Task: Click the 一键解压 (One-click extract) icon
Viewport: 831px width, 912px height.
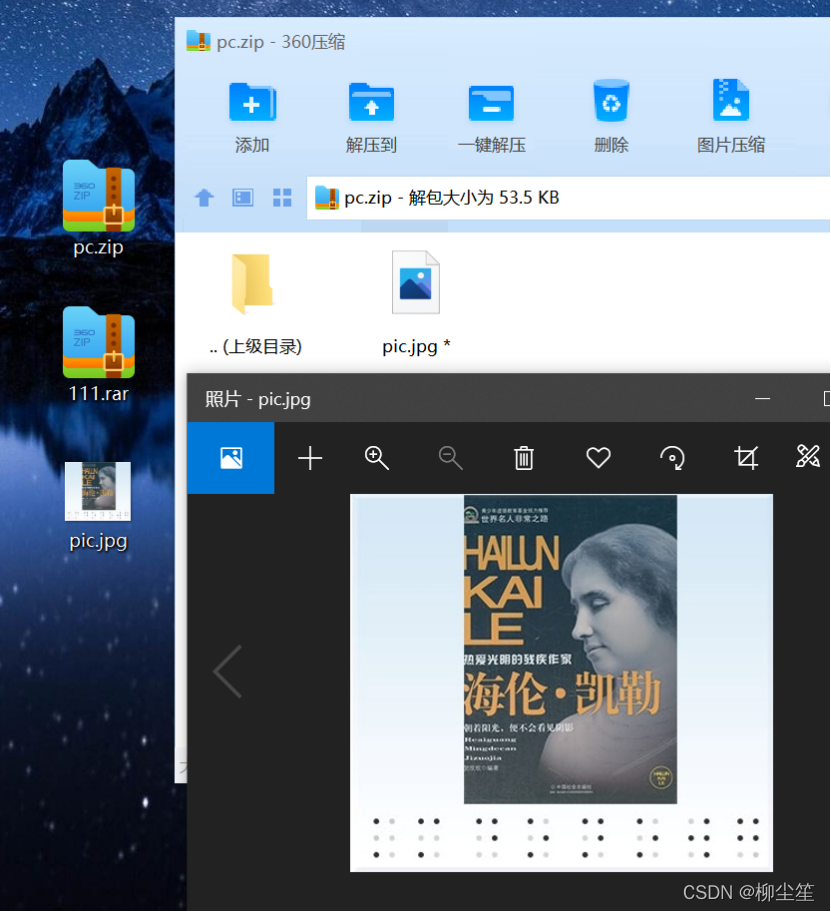Action: [491, 103]
